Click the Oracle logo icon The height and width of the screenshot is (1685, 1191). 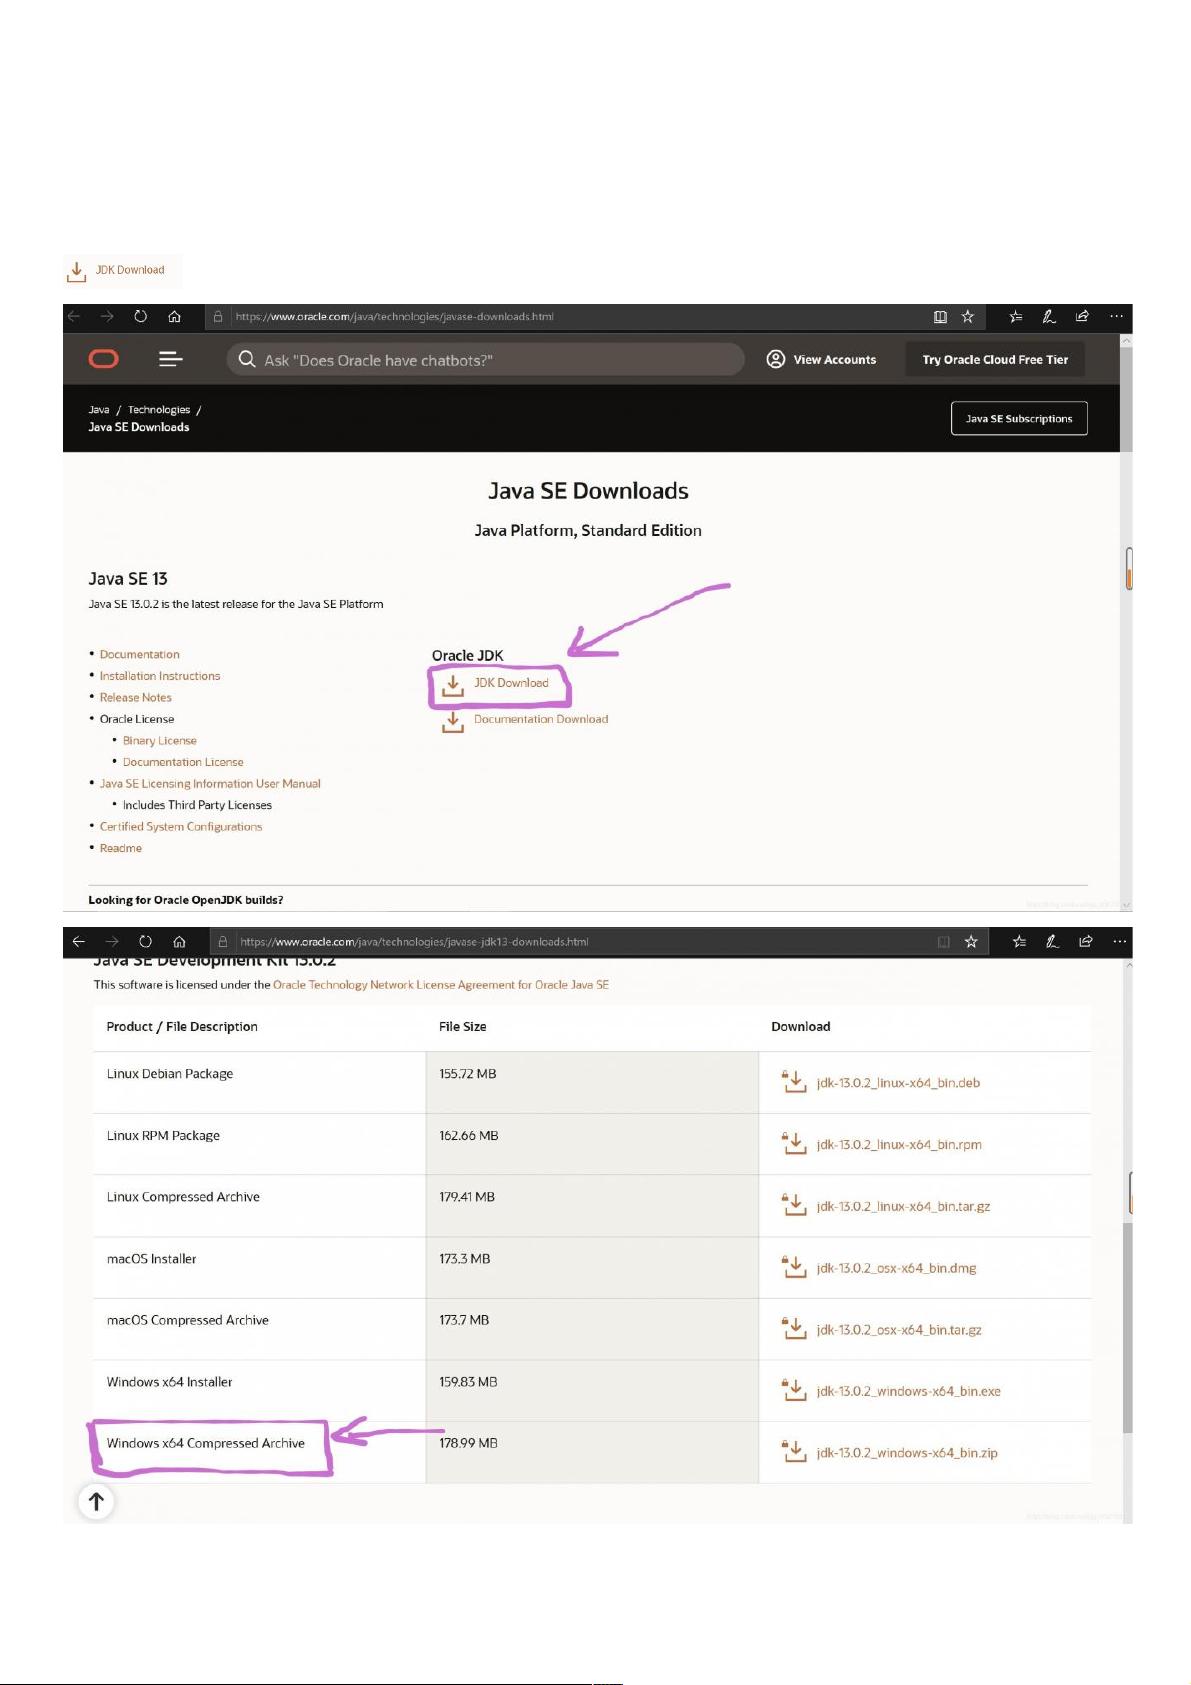pyautogui.click(x=104, y=359)
